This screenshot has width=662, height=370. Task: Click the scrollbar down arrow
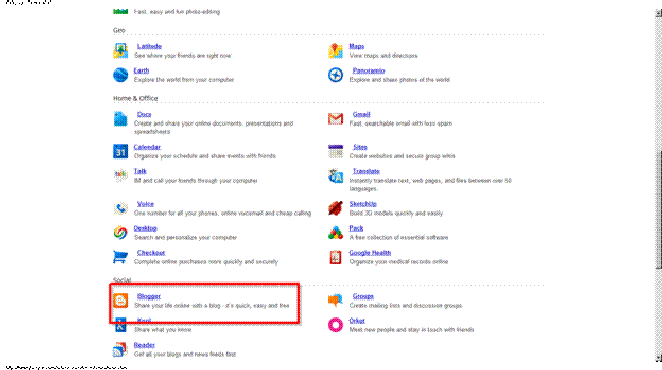click(x=658, y=359)
